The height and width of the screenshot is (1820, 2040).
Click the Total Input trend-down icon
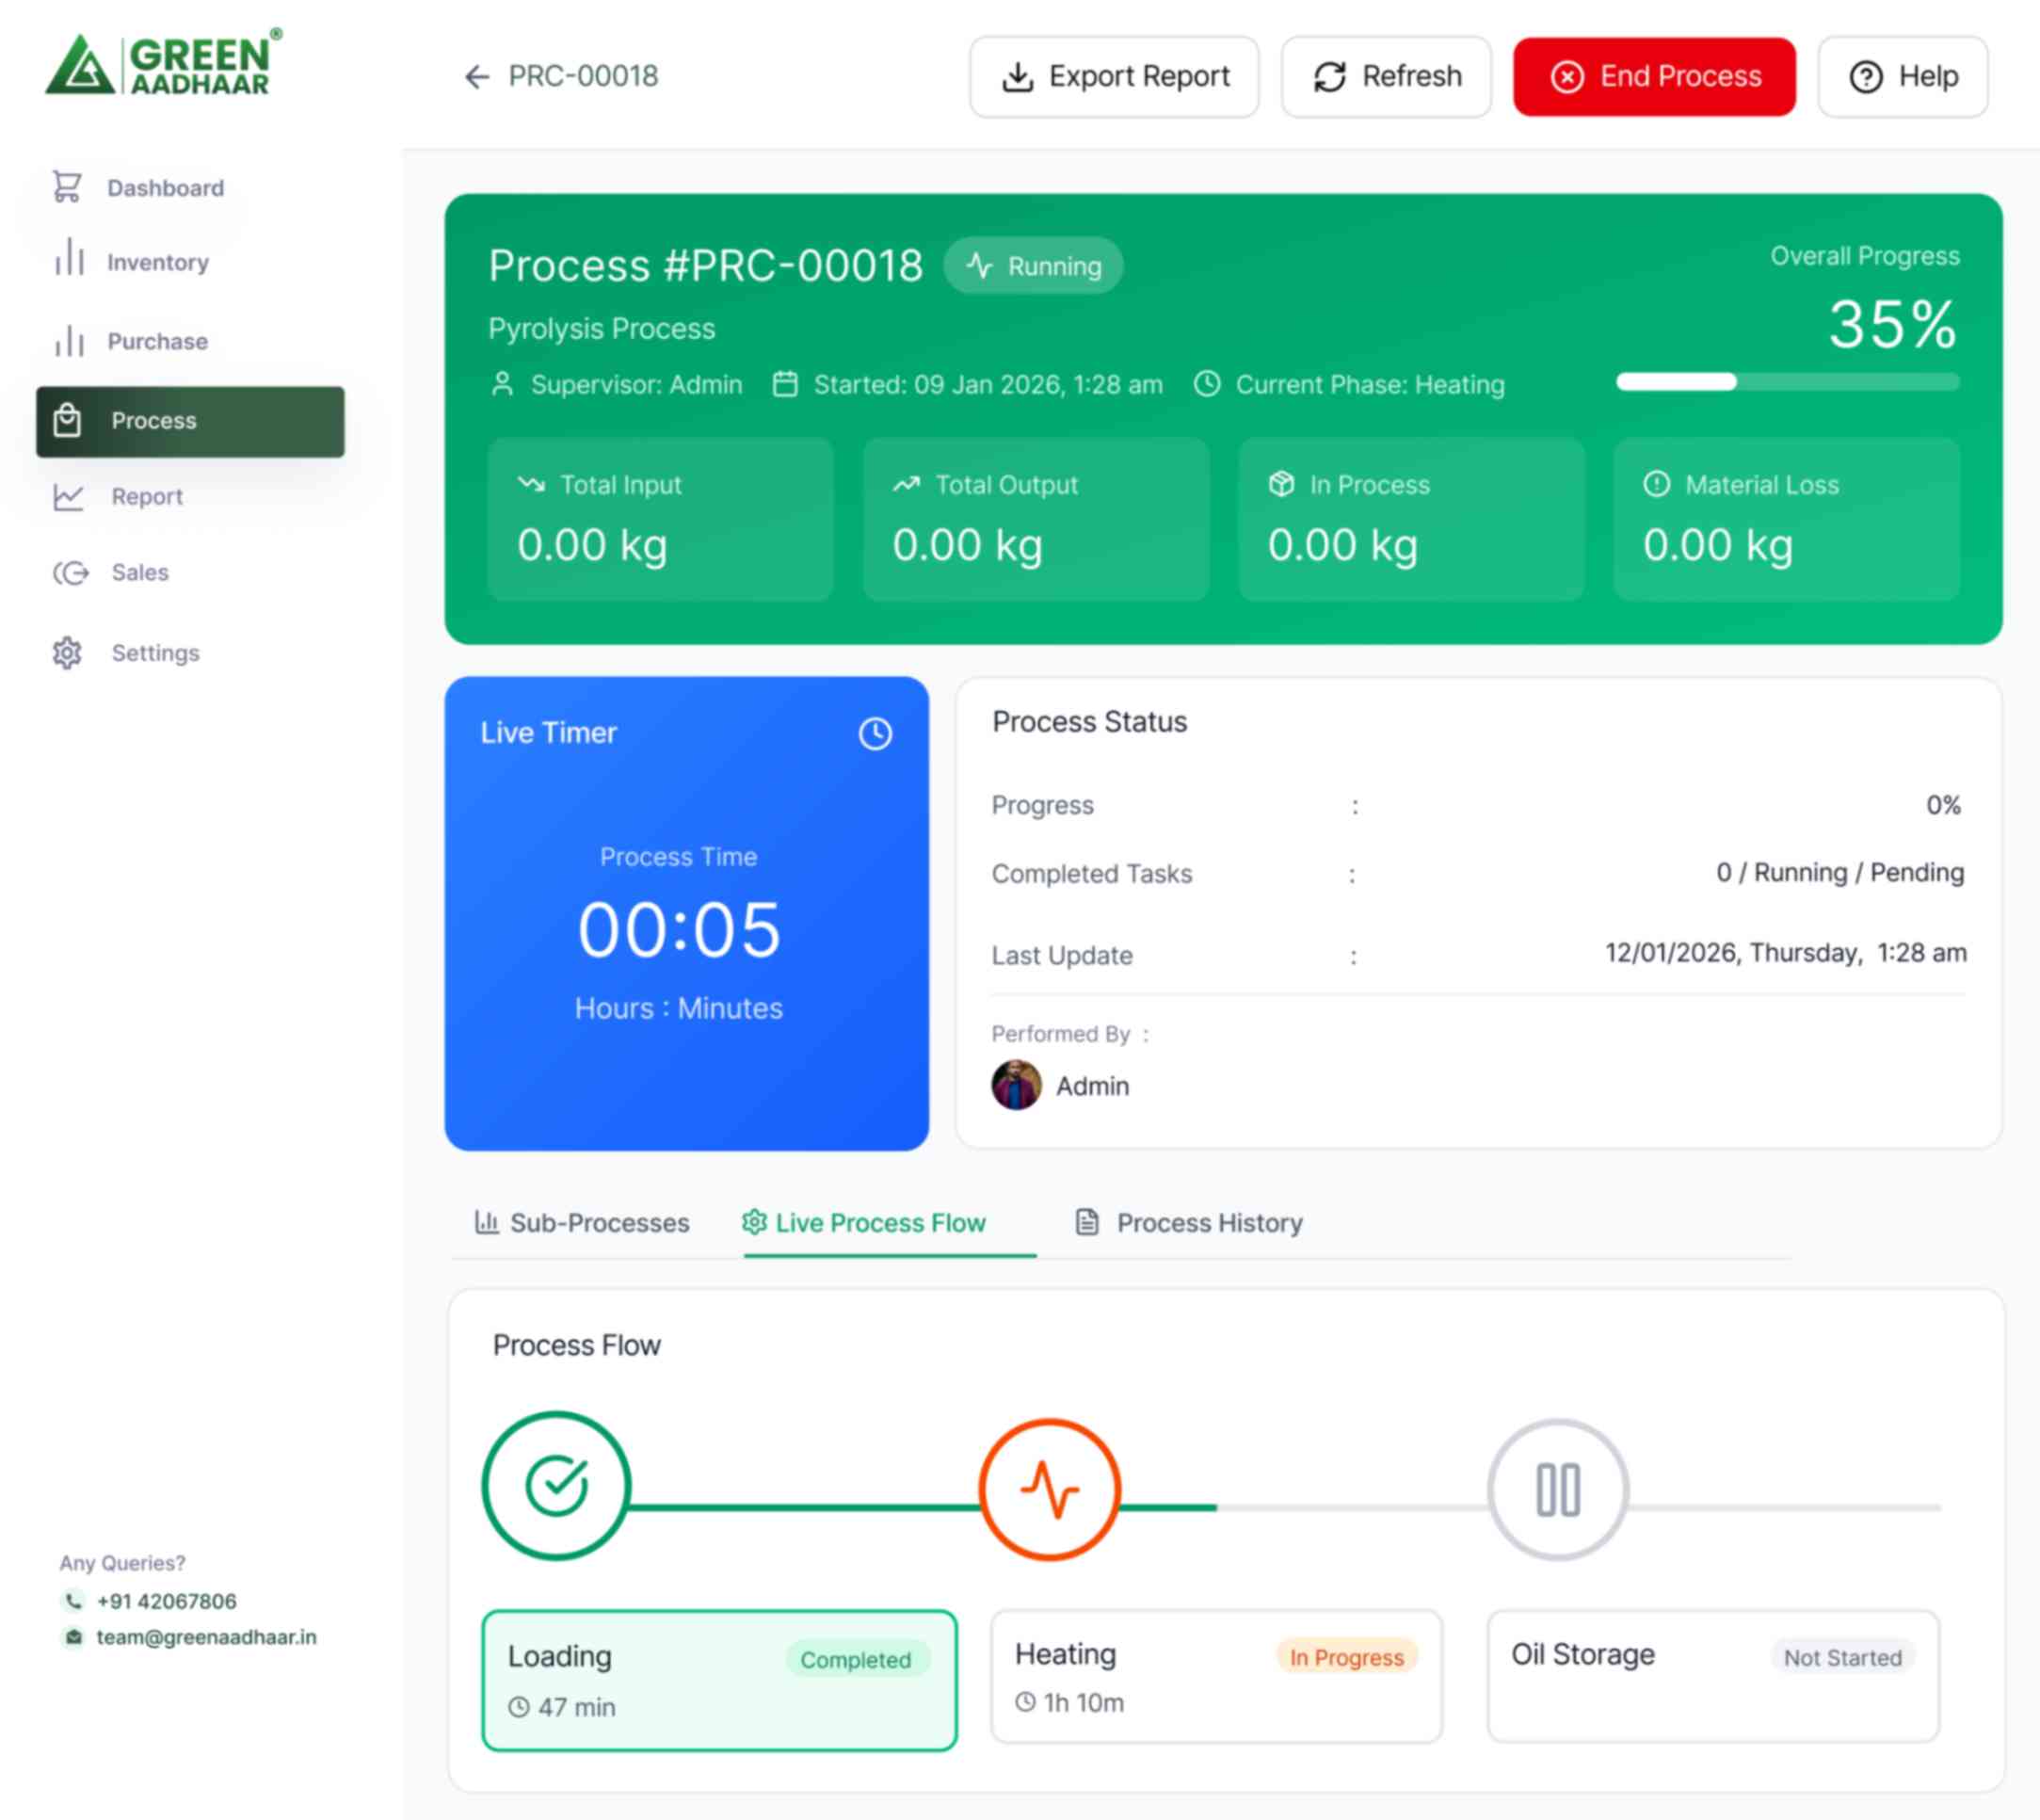[x=531, y=484]
